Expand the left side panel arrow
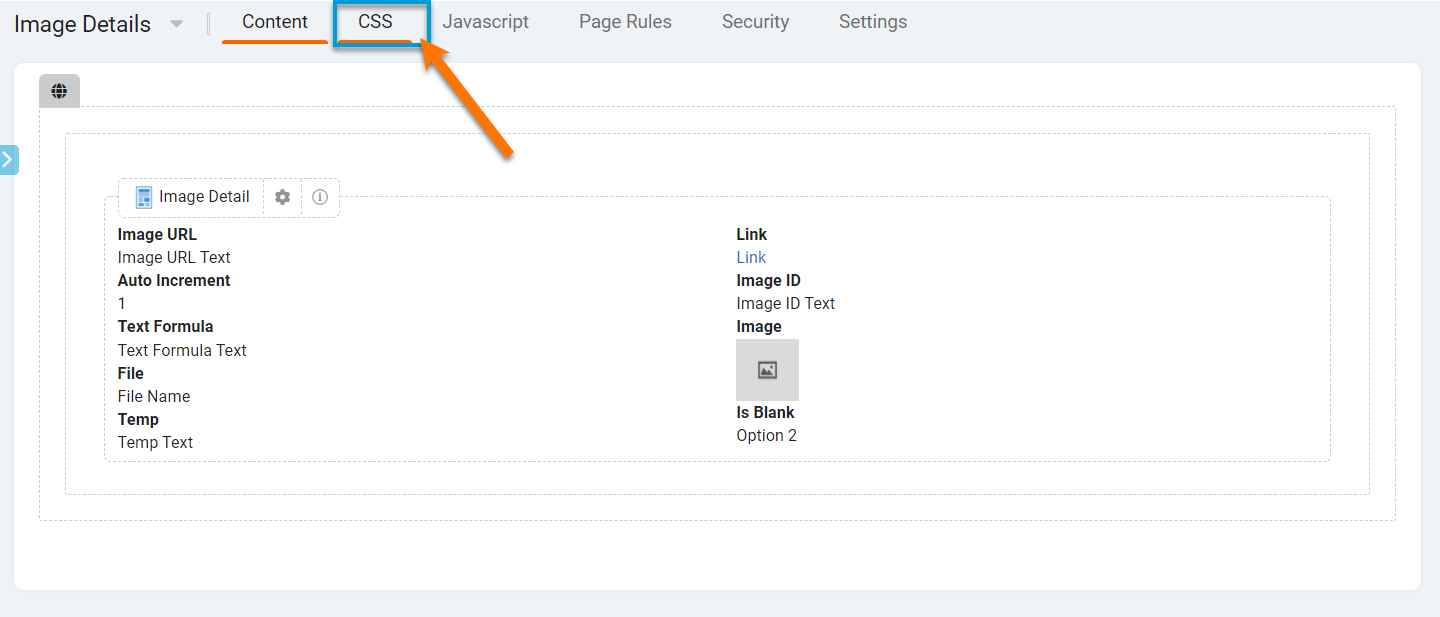 click(8, 160)
